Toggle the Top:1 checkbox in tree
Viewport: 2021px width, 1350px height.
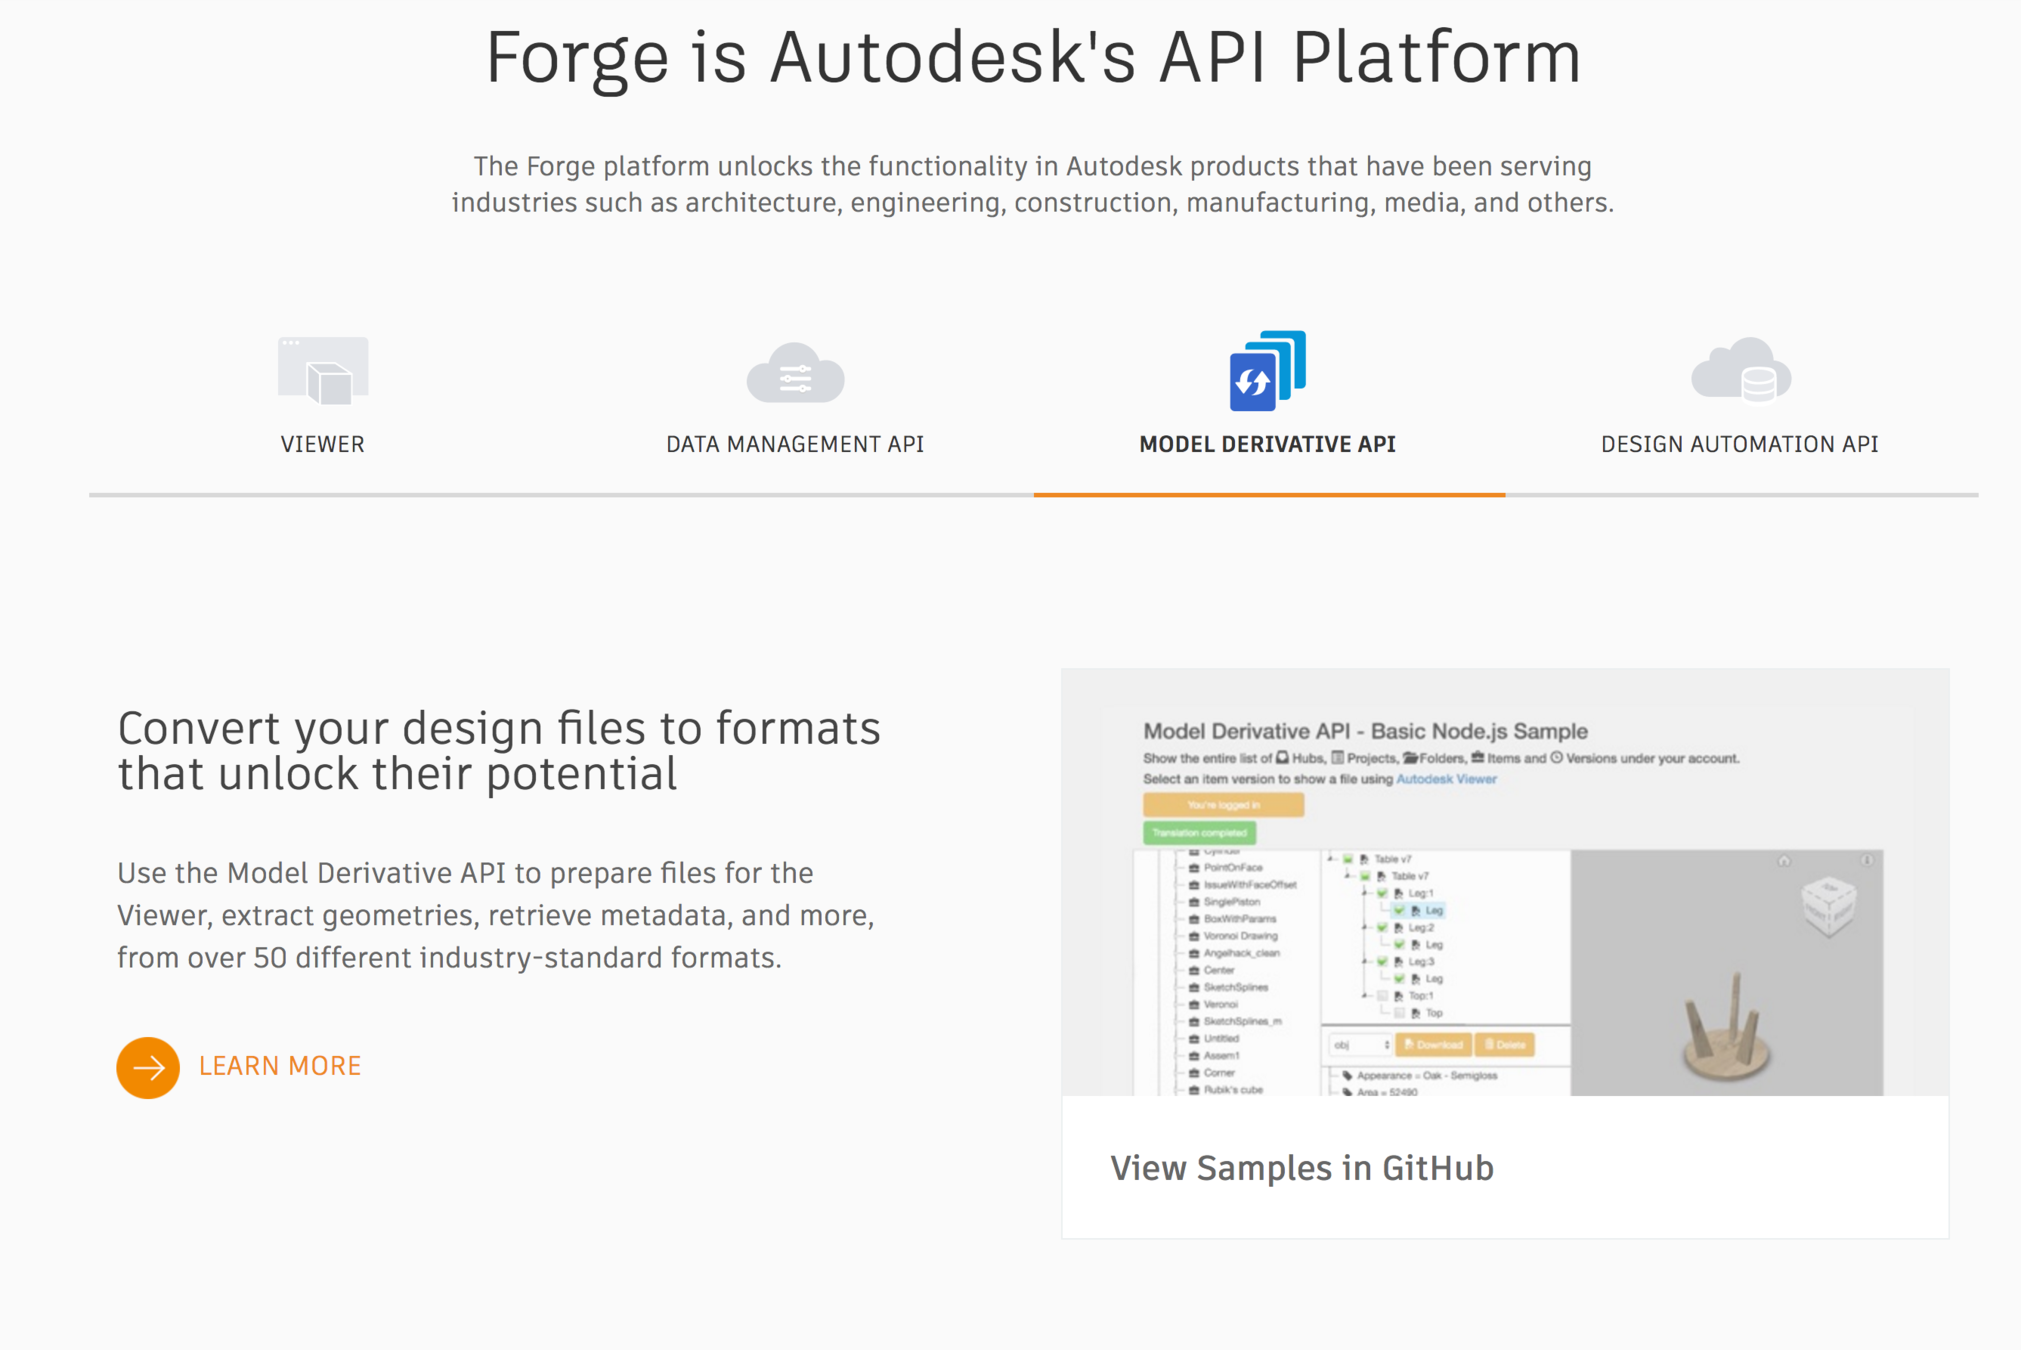(x=1382, y=996)
